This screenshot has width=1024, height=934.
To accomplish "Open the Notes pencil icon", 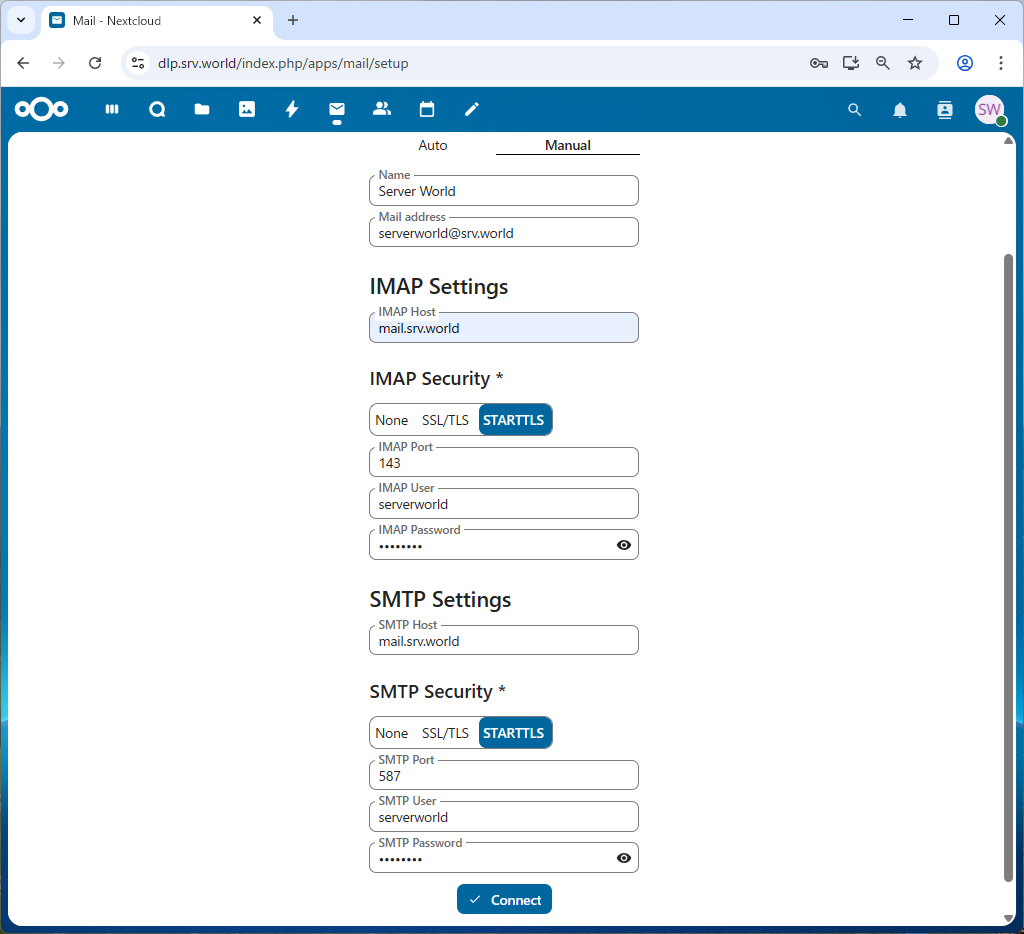I will tap(472, 109).
